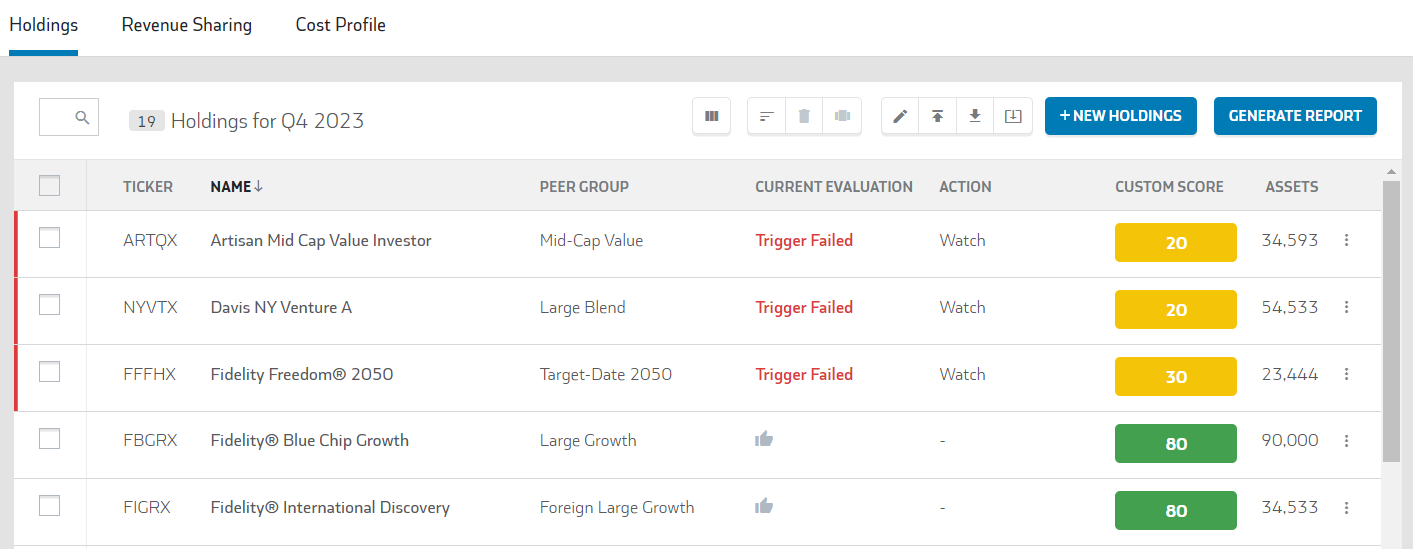Toggle the select-all header checkbox
This screenshot has width=1413, height=549.
point(49,185)
